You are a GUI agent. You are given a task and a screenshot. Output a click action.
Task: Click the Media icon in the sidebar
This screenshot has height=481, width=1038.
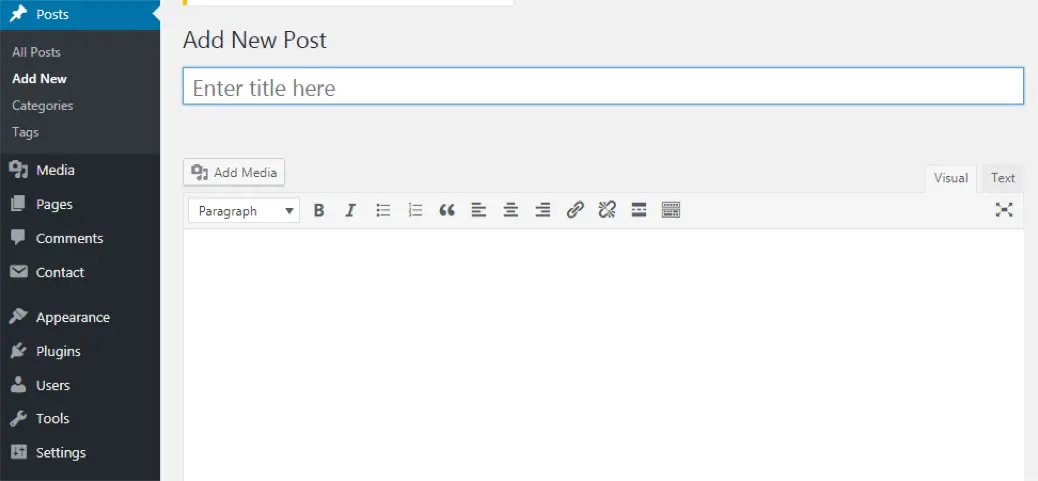point(19,170)
